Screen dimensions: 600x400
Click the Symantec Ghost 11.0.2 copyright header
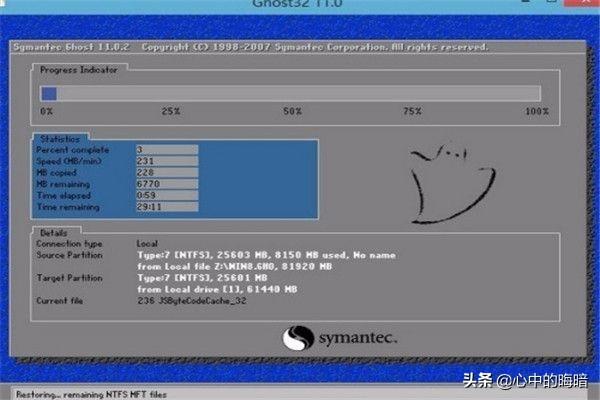(x=251, y=47)
